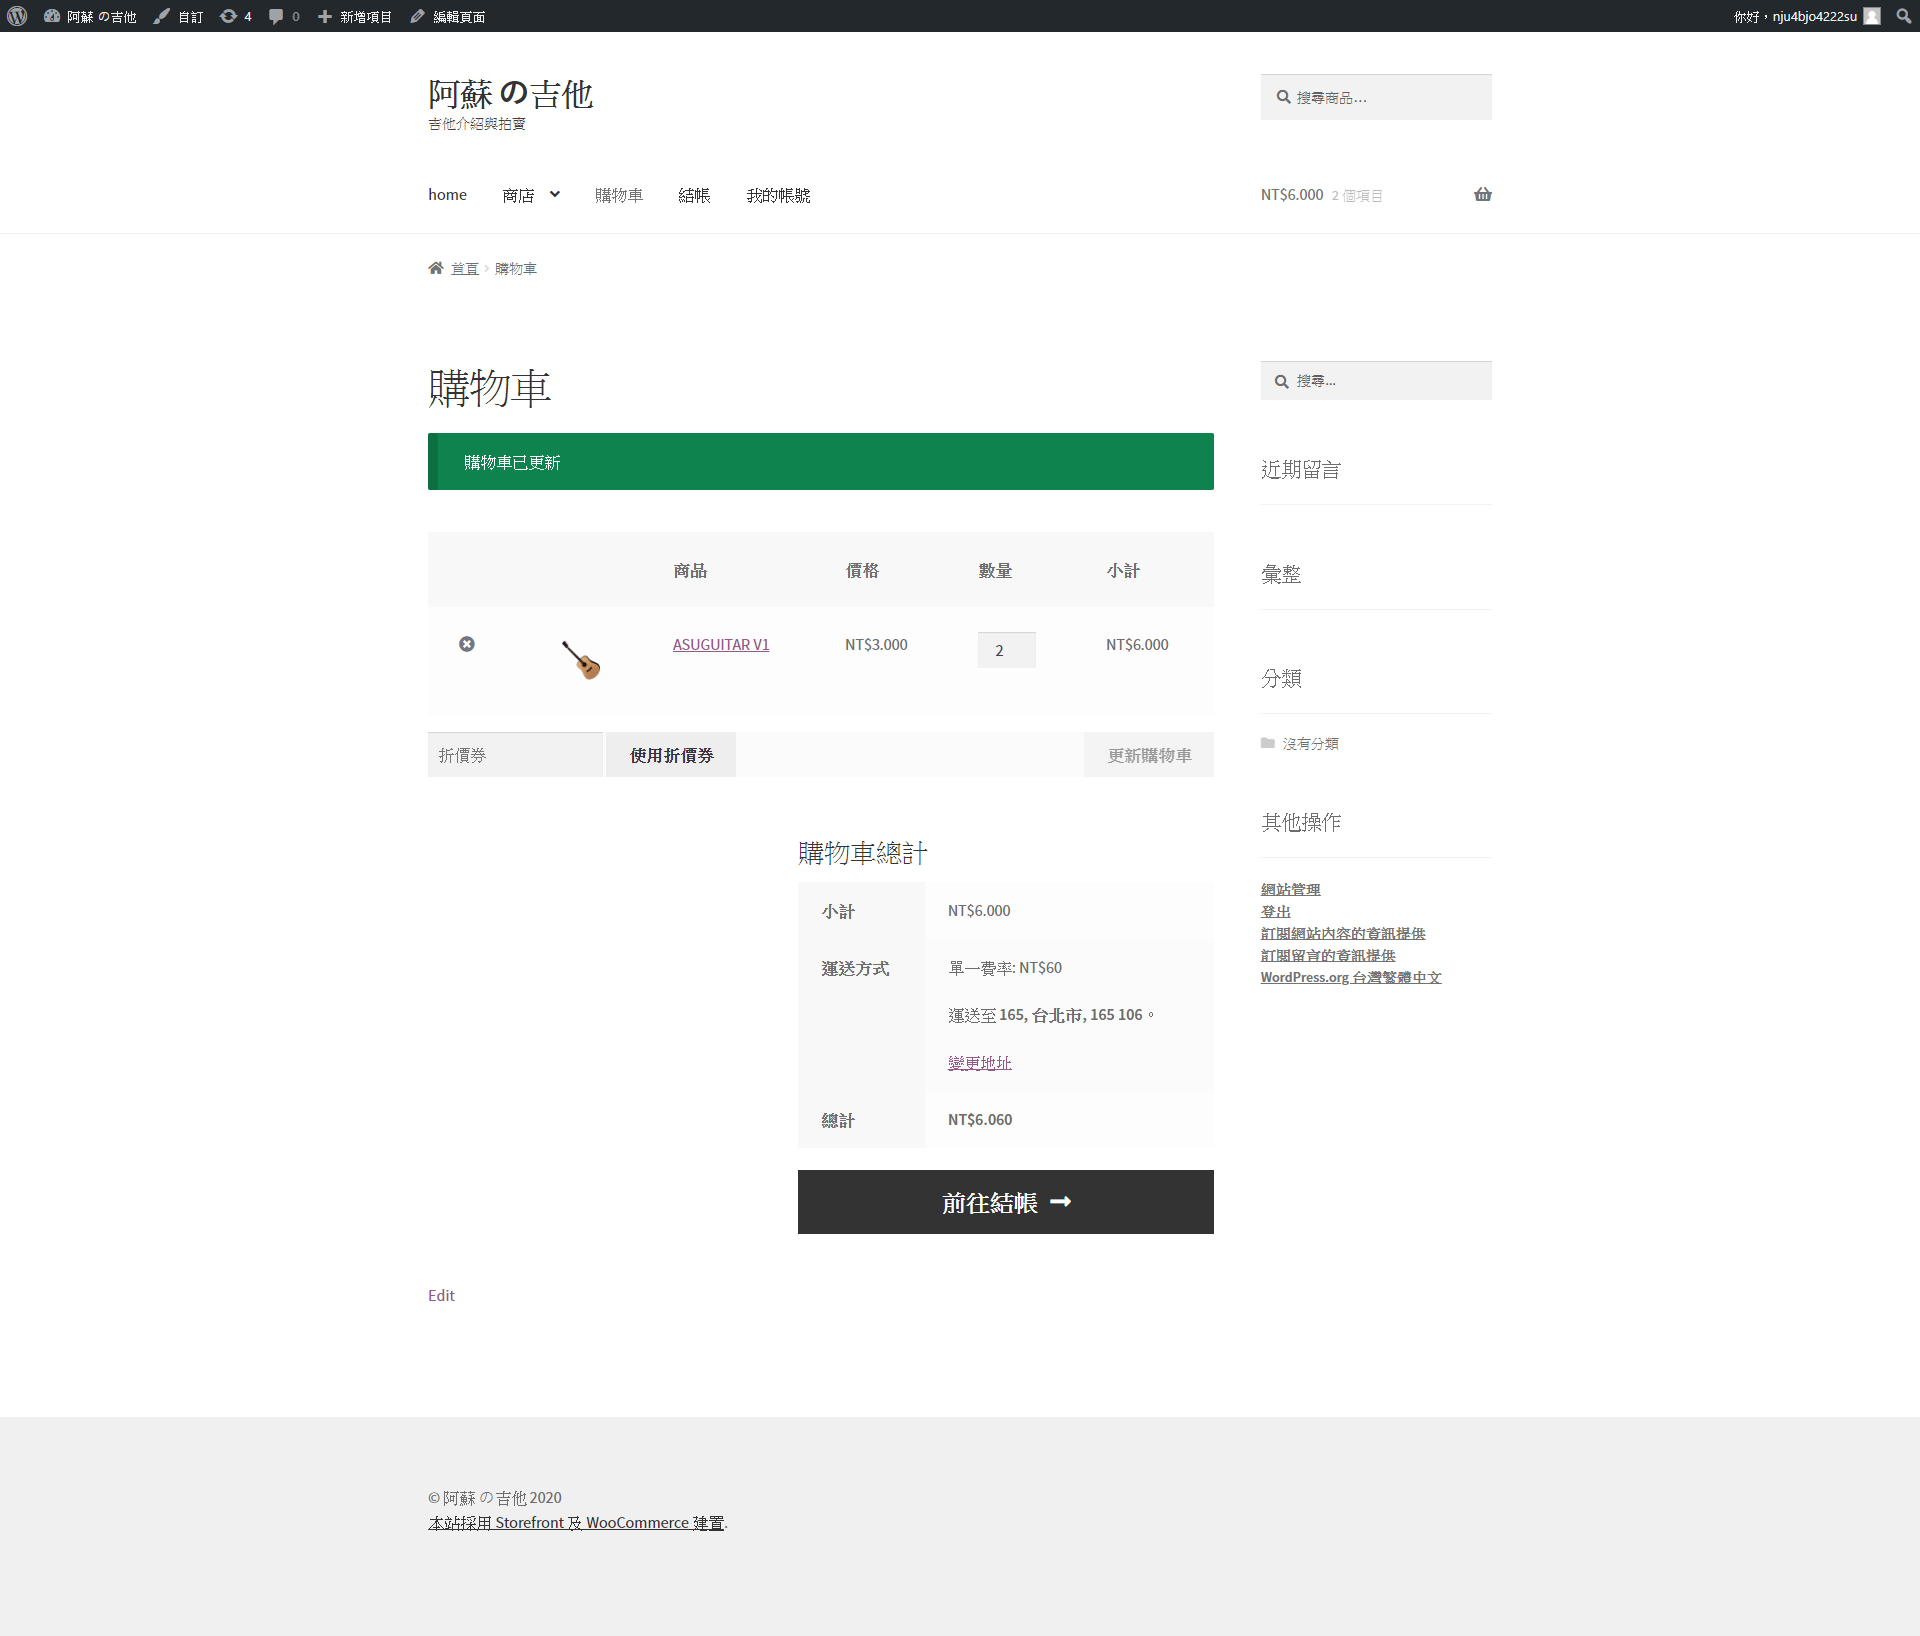This screenshot has height=1636, width=1920.
Task: Click the 前往結帳 checkout button
Action: [1005, 1202]
